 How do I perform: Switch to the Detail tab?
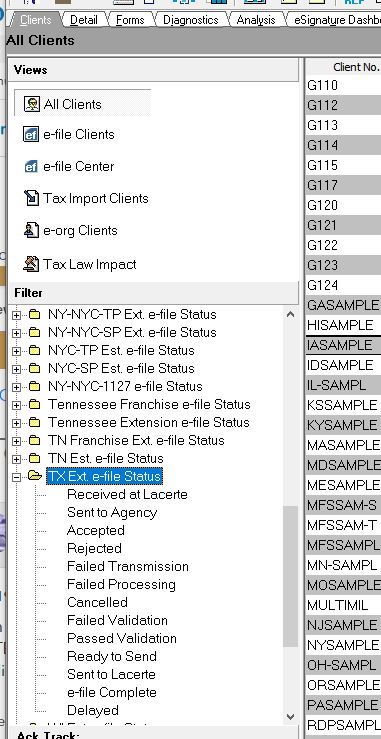point(83,20)
